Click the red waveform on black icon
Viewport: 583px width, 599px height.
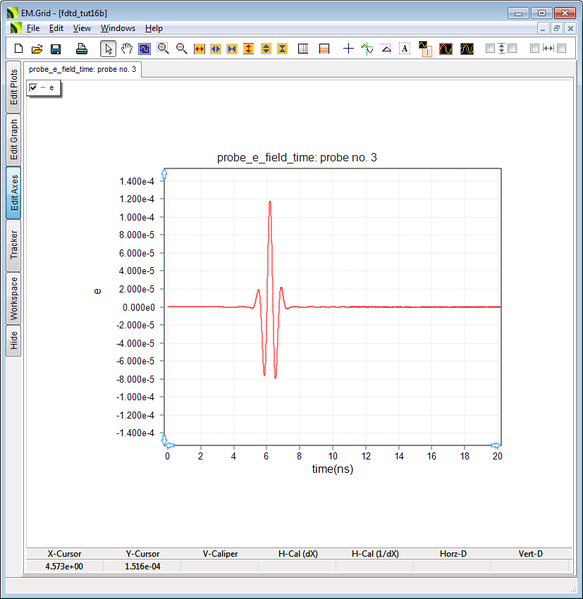coord(446,49)
